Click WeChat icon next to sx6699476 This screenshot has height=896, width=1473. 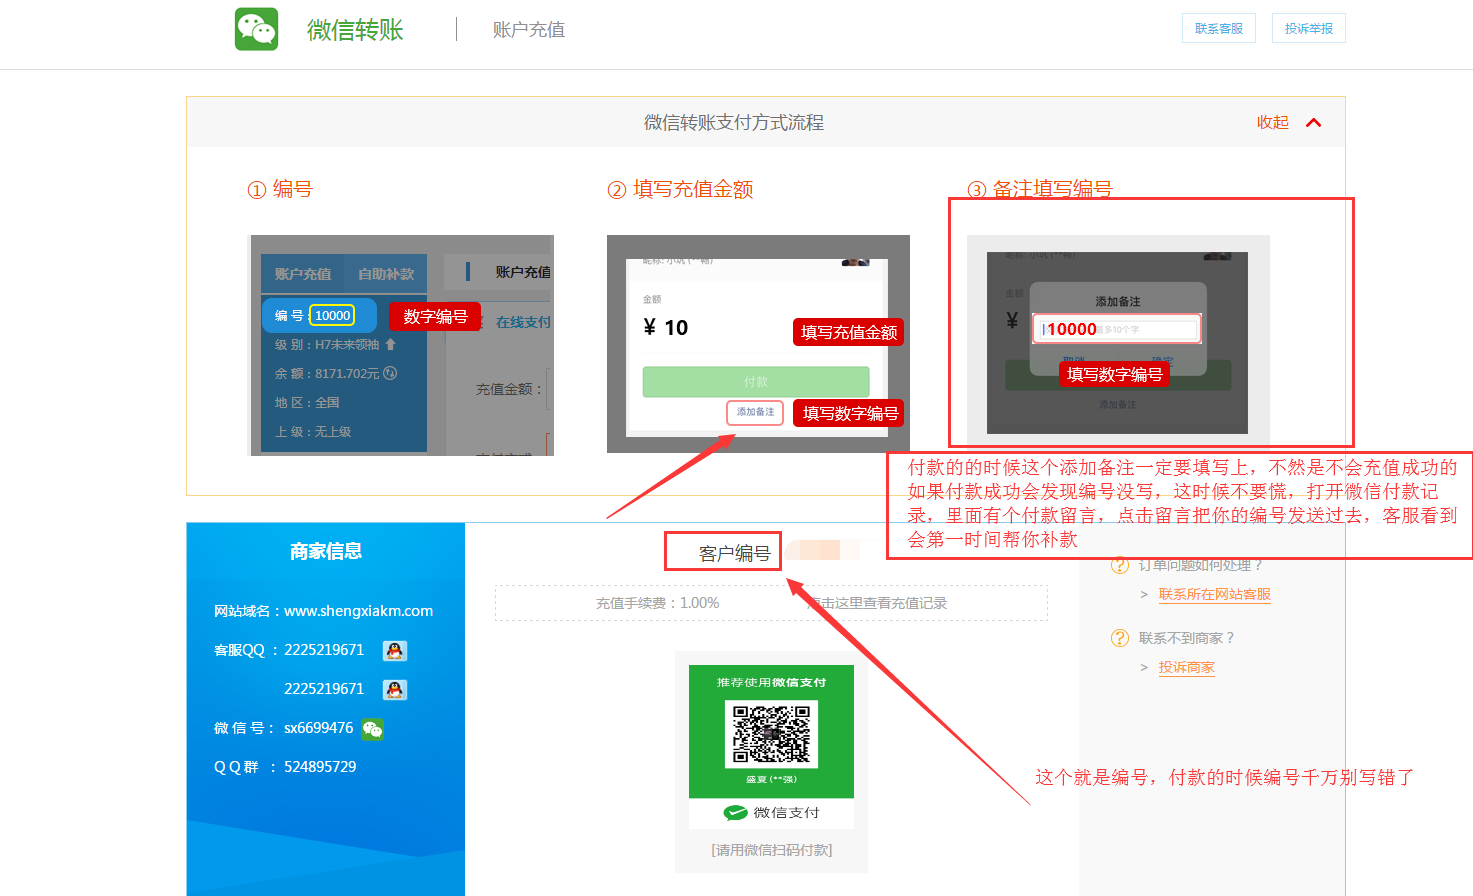click(372, 729)
